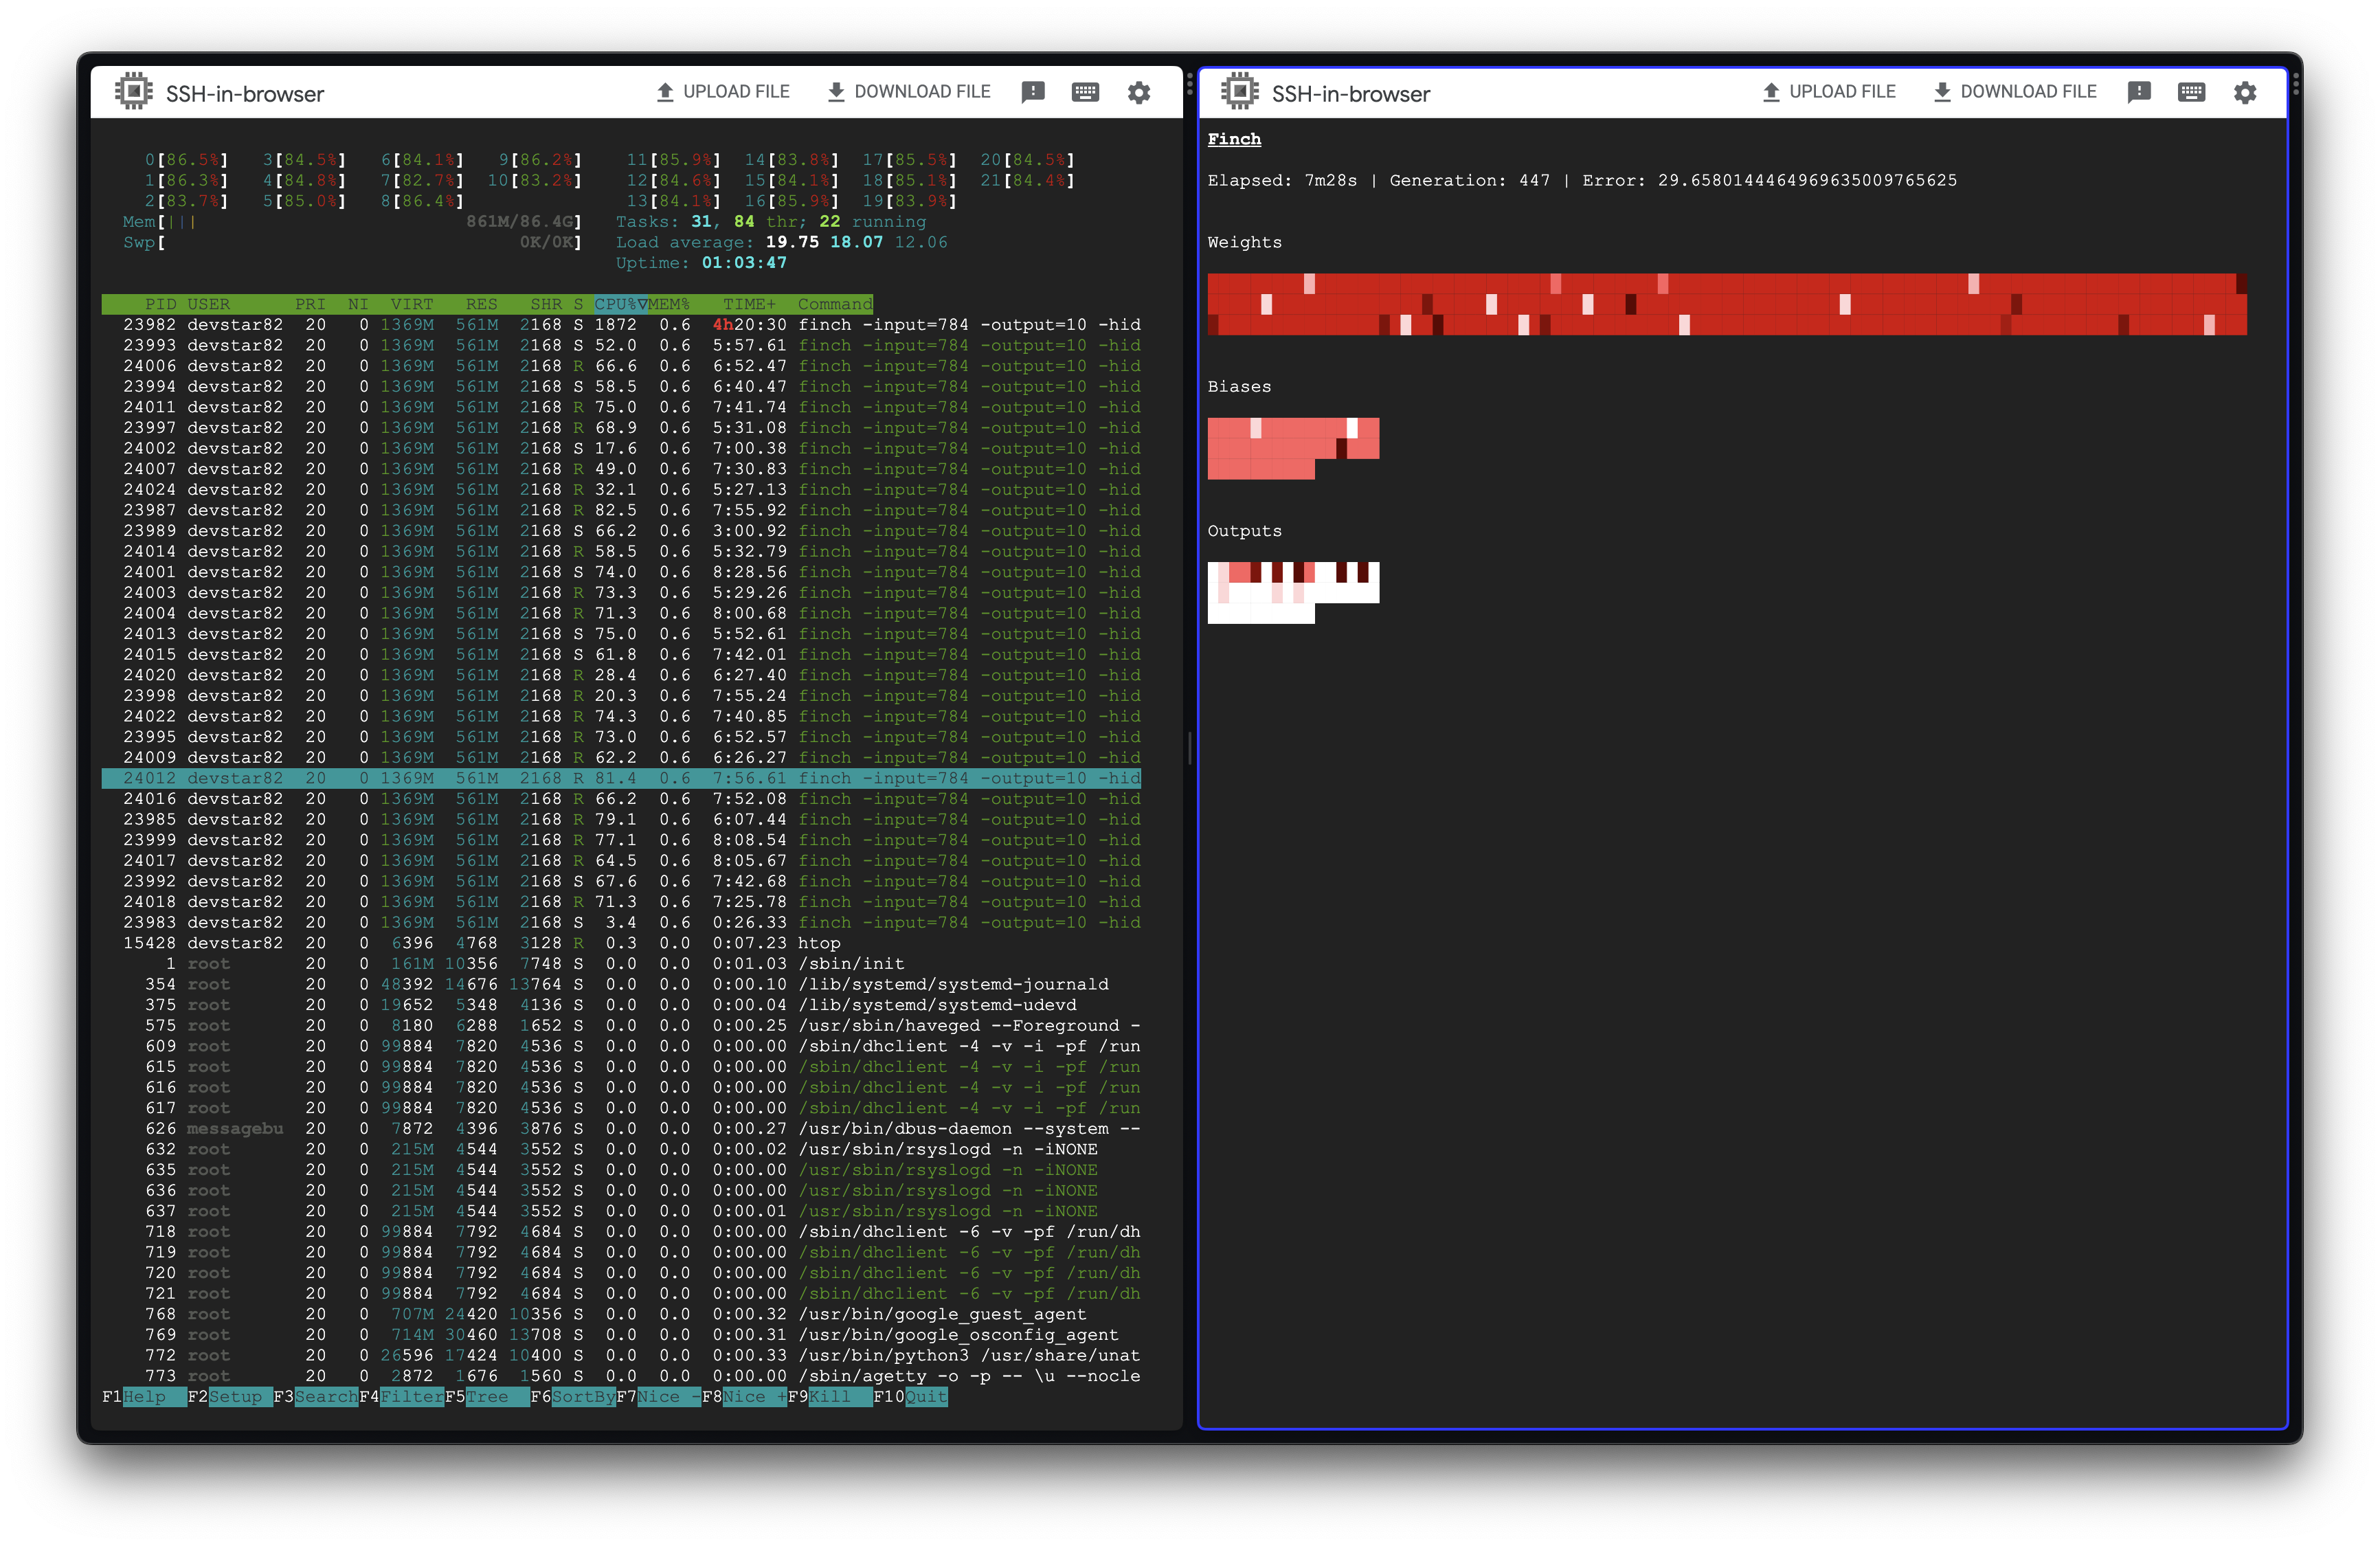2380x1546 pixels.
Task: Click the TIME+ column header in htop
Action: (749, 304)
